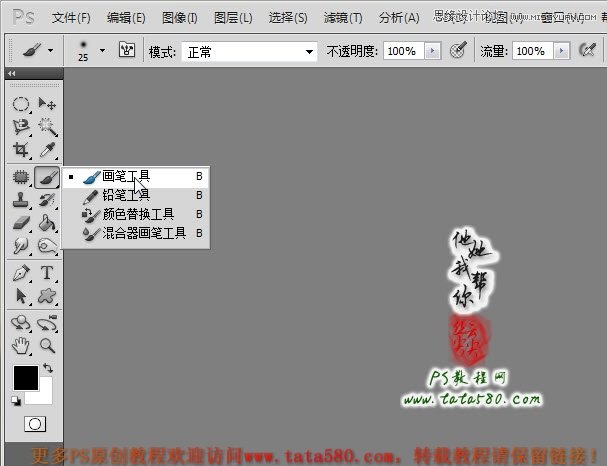Click the flow 100% input field

click(x=533, y=51)
